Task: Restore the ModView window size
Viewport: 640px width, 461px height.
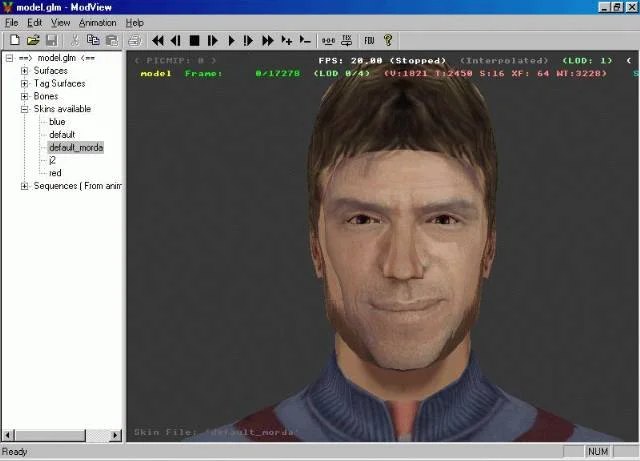Action: point(617,7)
